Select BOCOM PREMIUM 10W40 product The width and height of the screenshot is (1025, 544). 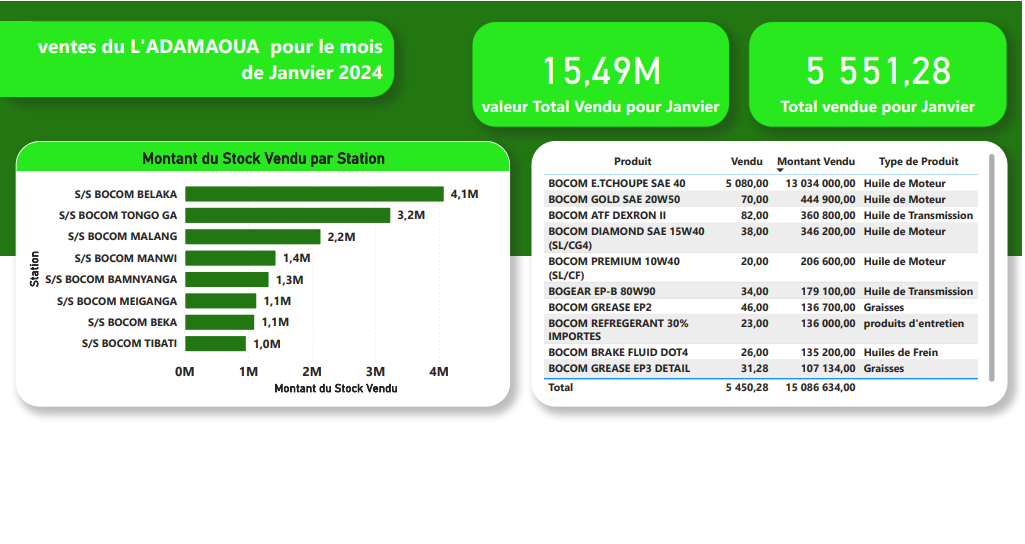click(x=614, y=268)
